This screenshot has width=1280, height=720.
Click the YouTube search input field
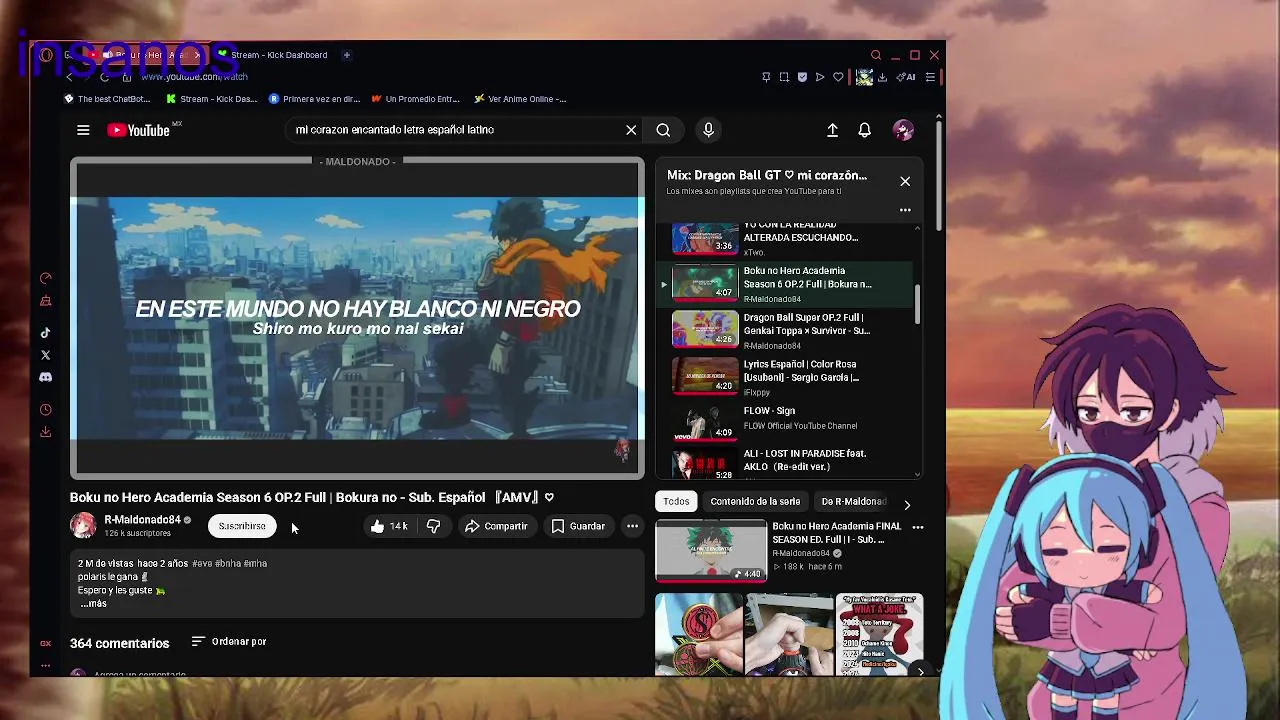(458, 130)
